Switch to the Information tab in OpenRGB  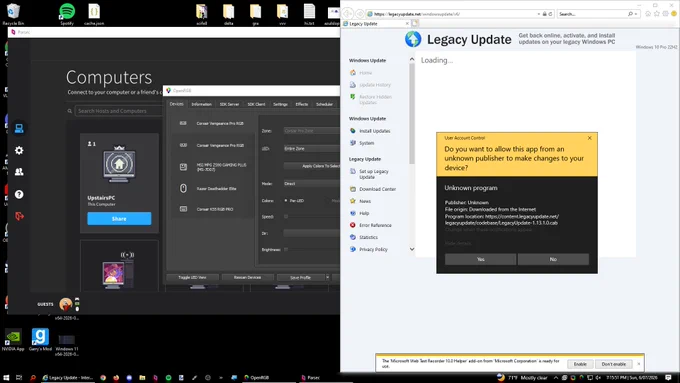tap(202, 104)
